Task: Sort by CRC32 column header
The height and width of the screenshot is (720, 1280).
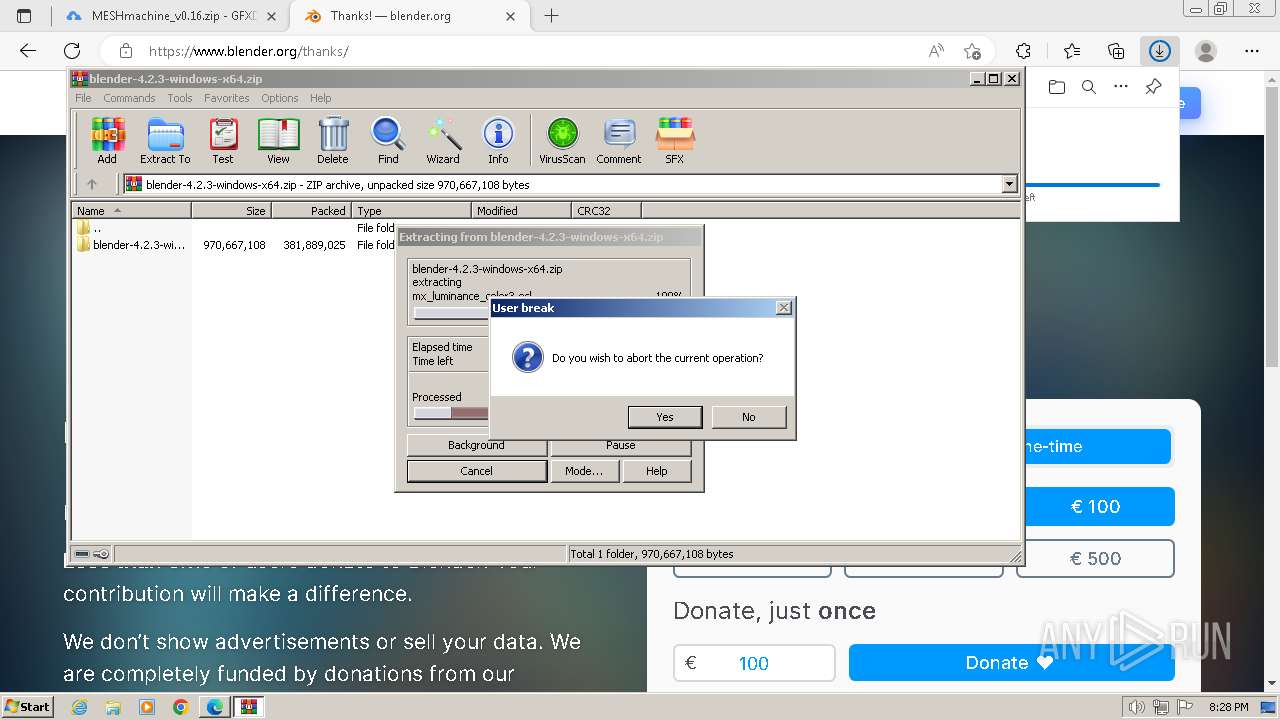Action: click(x=606, y=210)
